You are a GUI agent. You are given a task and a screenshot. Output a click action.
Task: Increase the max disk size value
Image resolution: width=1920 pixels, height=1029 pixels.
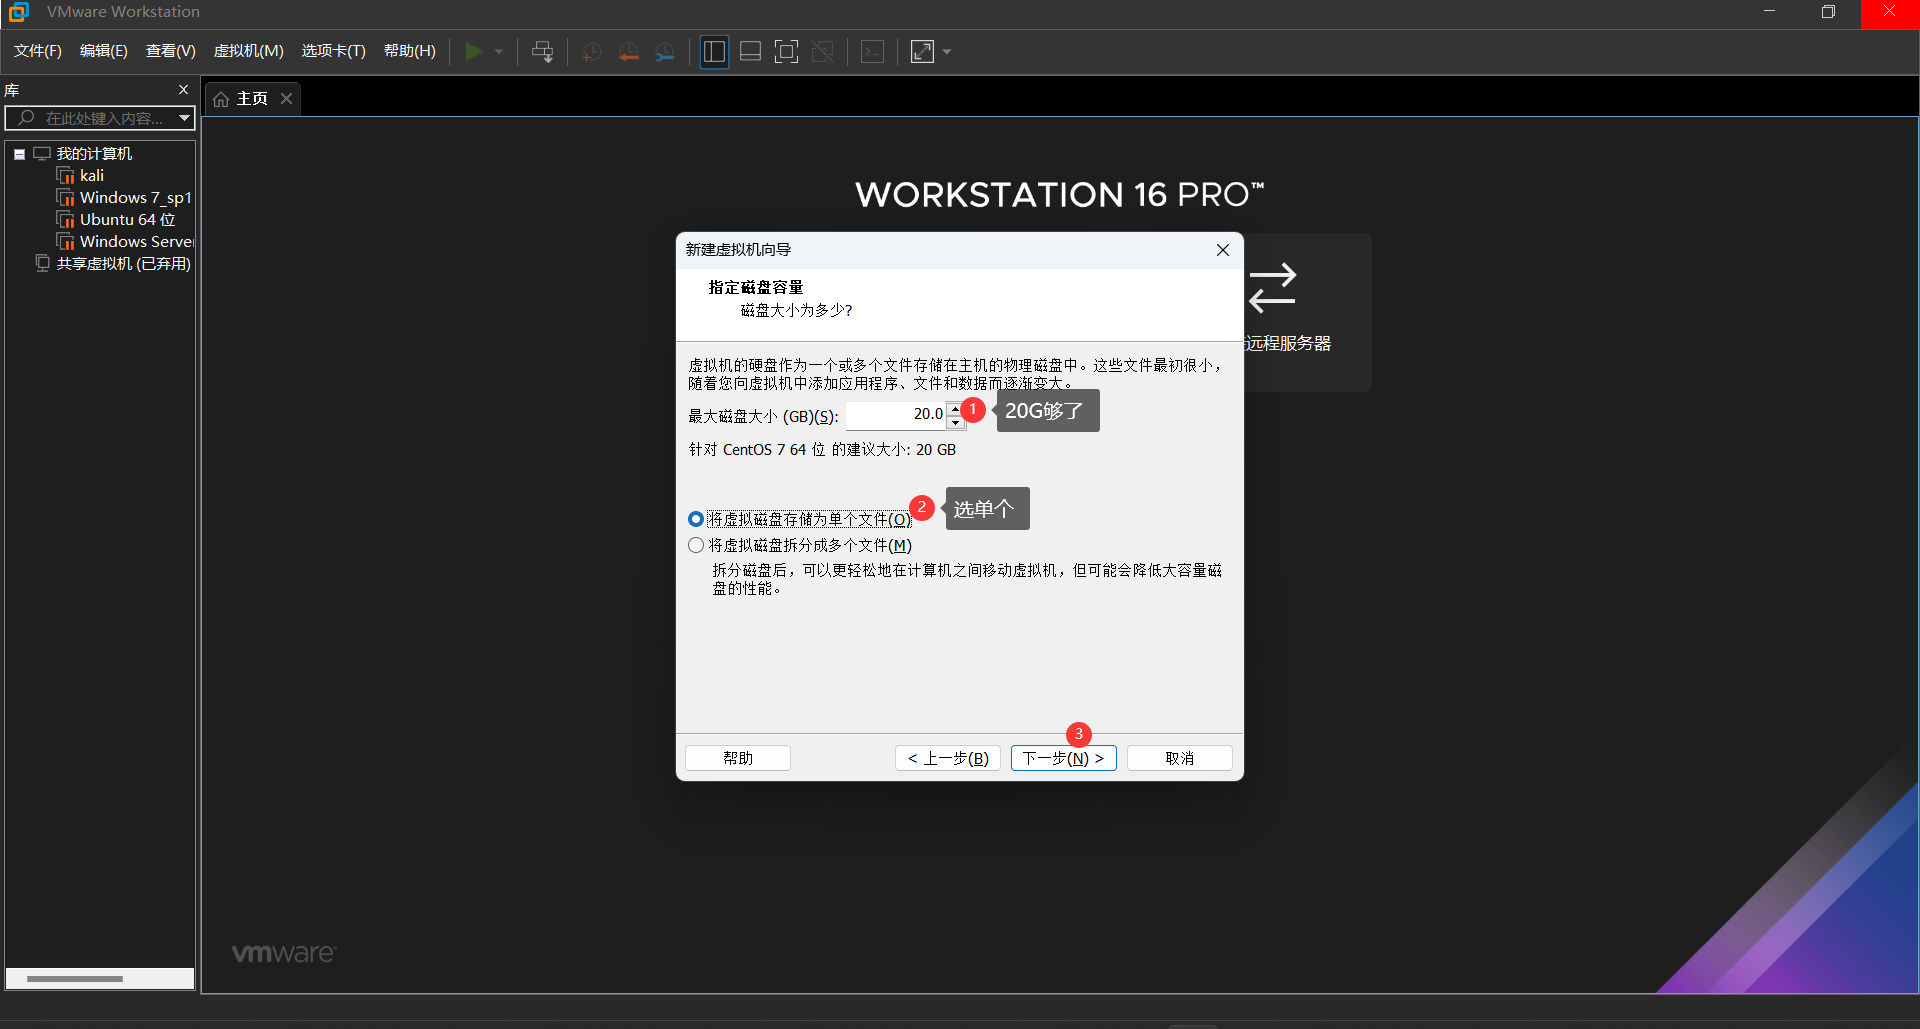point(956,408)
